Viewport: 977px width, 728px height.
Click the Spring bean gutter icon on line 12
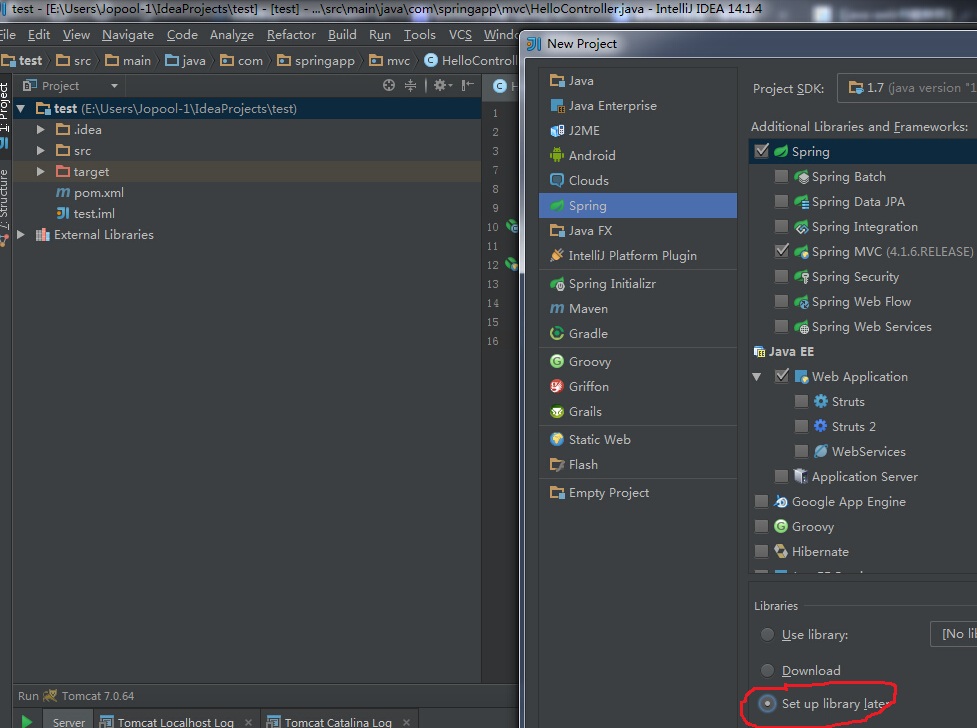click(512, 264)
